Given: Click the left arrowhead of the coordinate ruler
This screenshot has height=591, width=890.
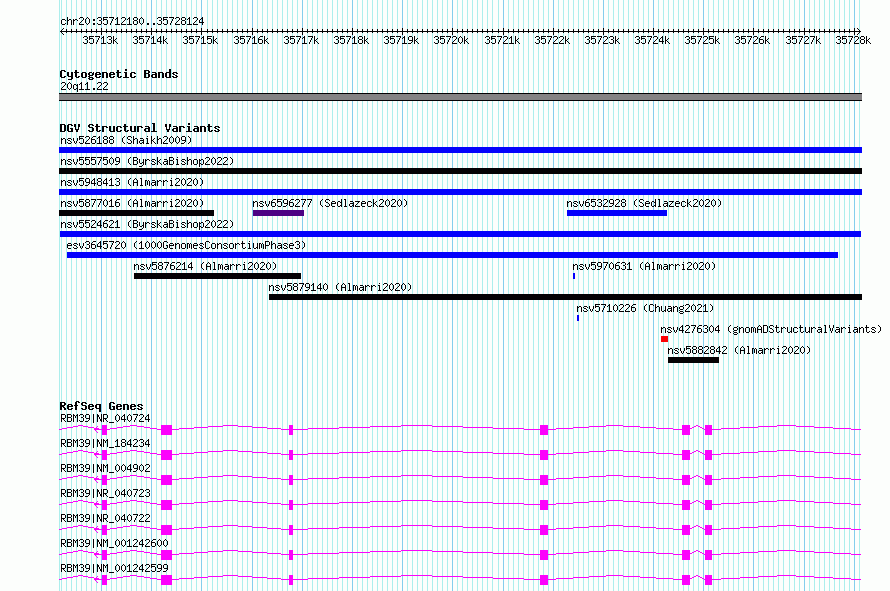Looking at the screenshot, I should [x=62, y=31].
